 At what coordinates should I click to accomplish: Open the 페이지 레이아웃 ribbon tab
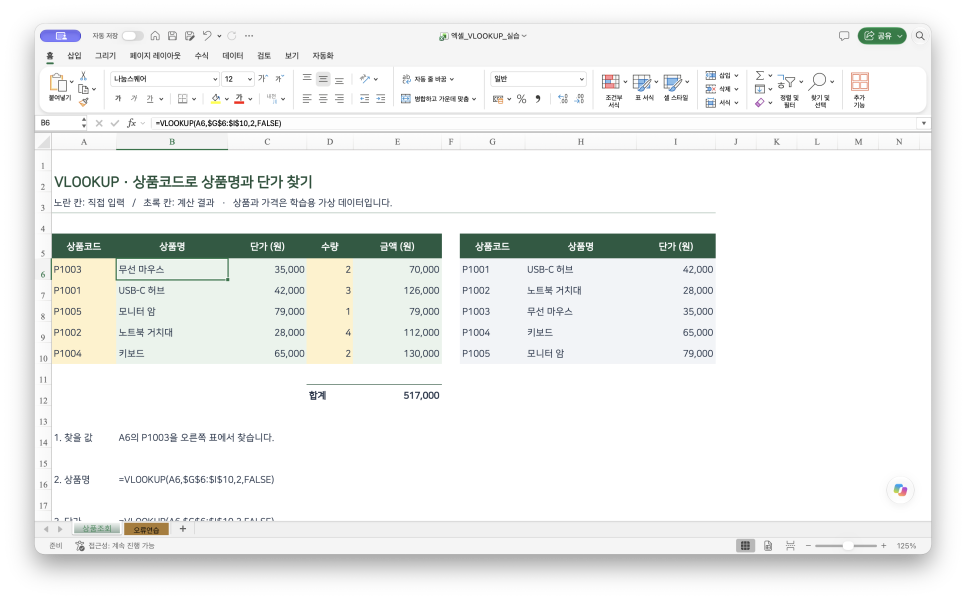(155, 55)
